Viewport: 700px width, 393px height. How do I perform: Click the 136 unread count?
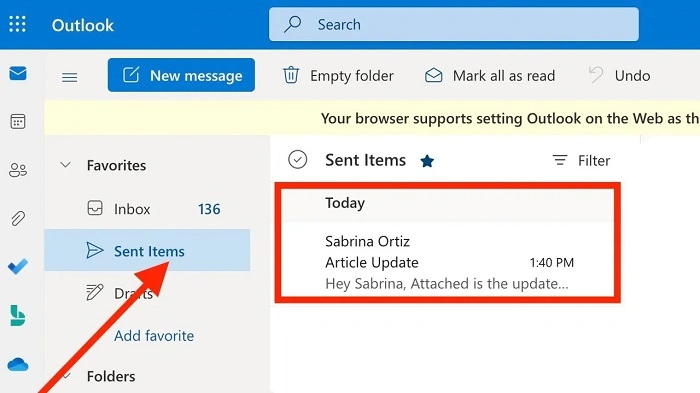pos(209,209)
